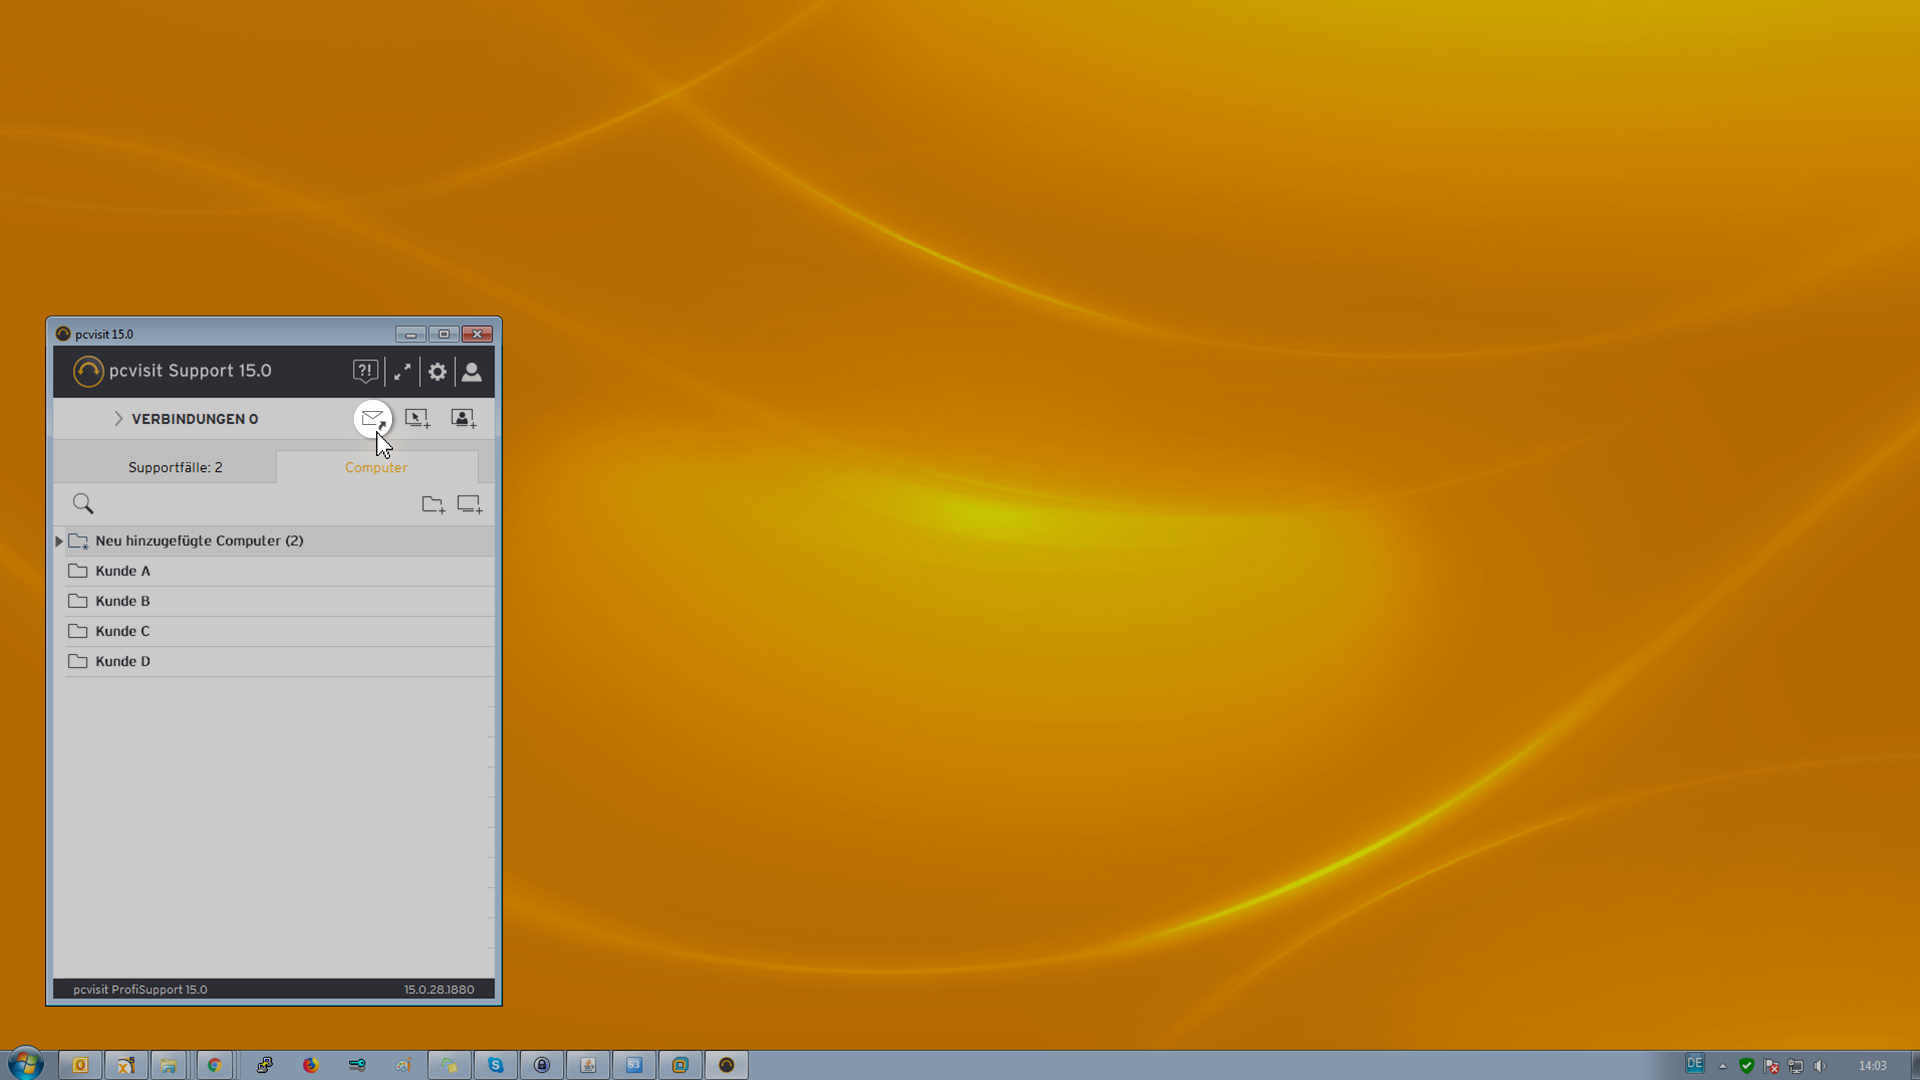1920x1080 pixels.
Task: Select the Kunde D folder
Action: point(122,661)
